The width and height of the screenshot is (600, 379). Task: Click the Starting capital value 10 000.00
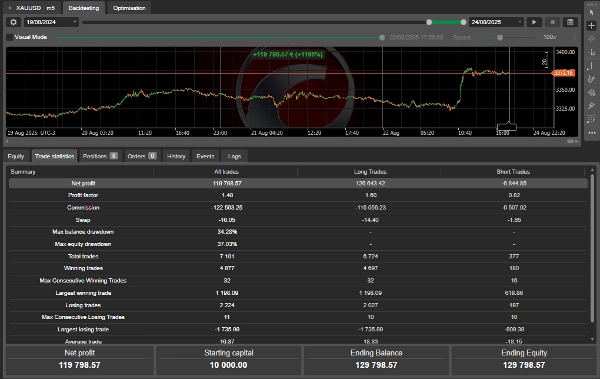[228, 366]
